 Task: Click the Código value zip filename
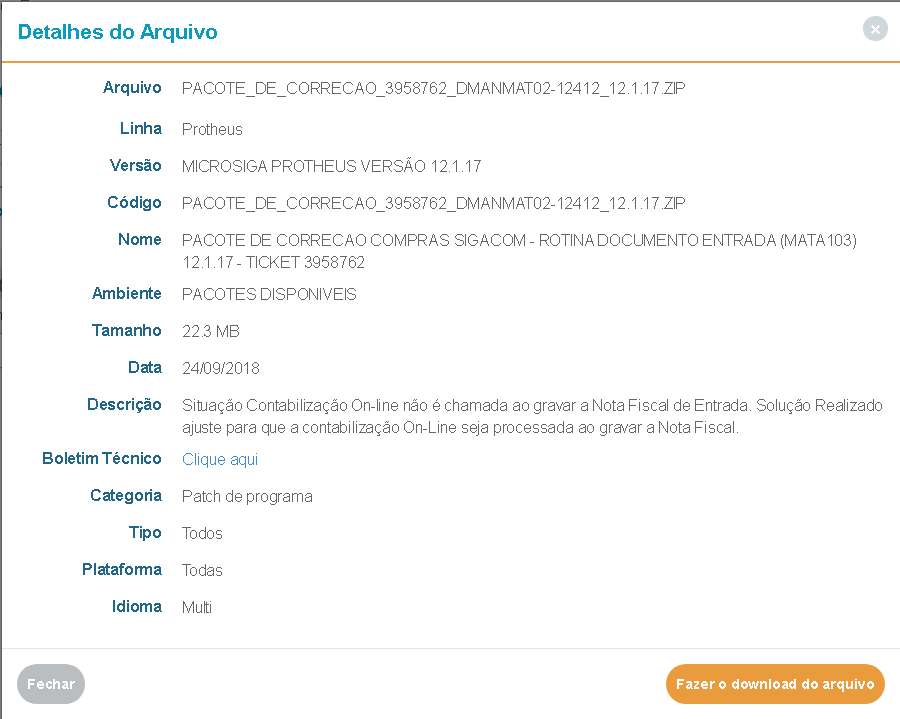[433, 203]
